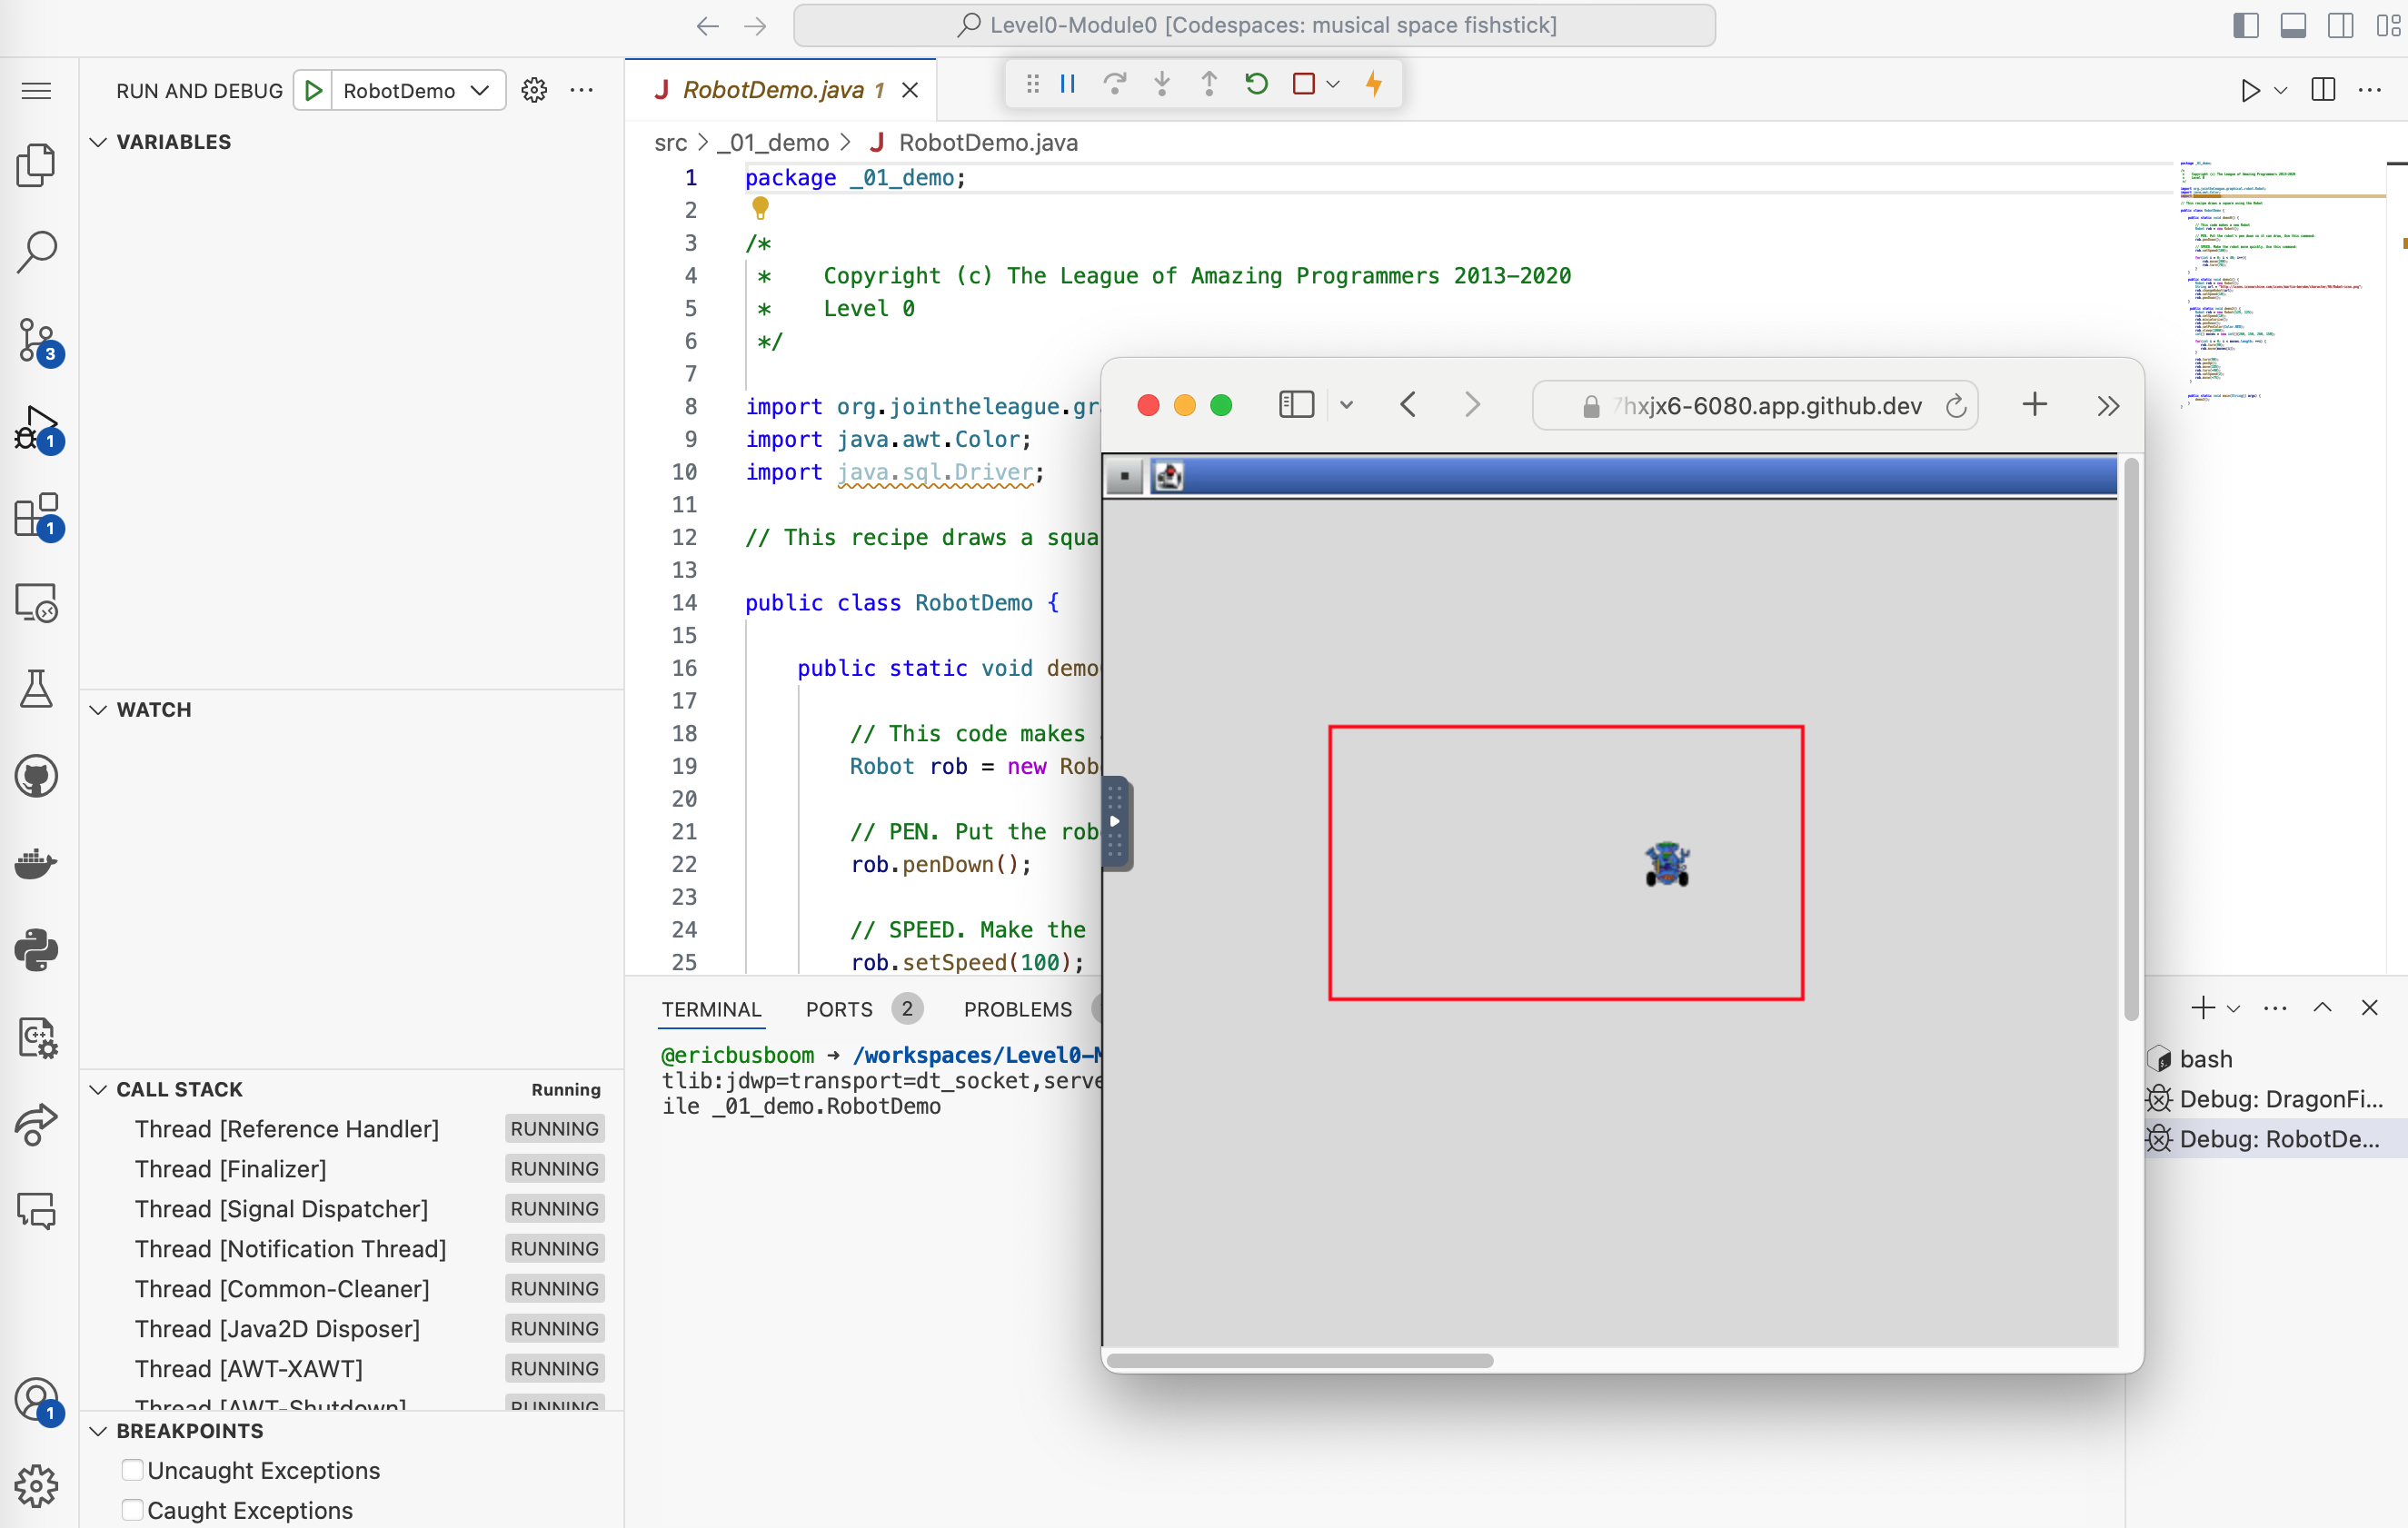Viewport: 2408px width, 1528px height.
Task: Toggle the browser window sidebar button
Action: [1296, 405]
